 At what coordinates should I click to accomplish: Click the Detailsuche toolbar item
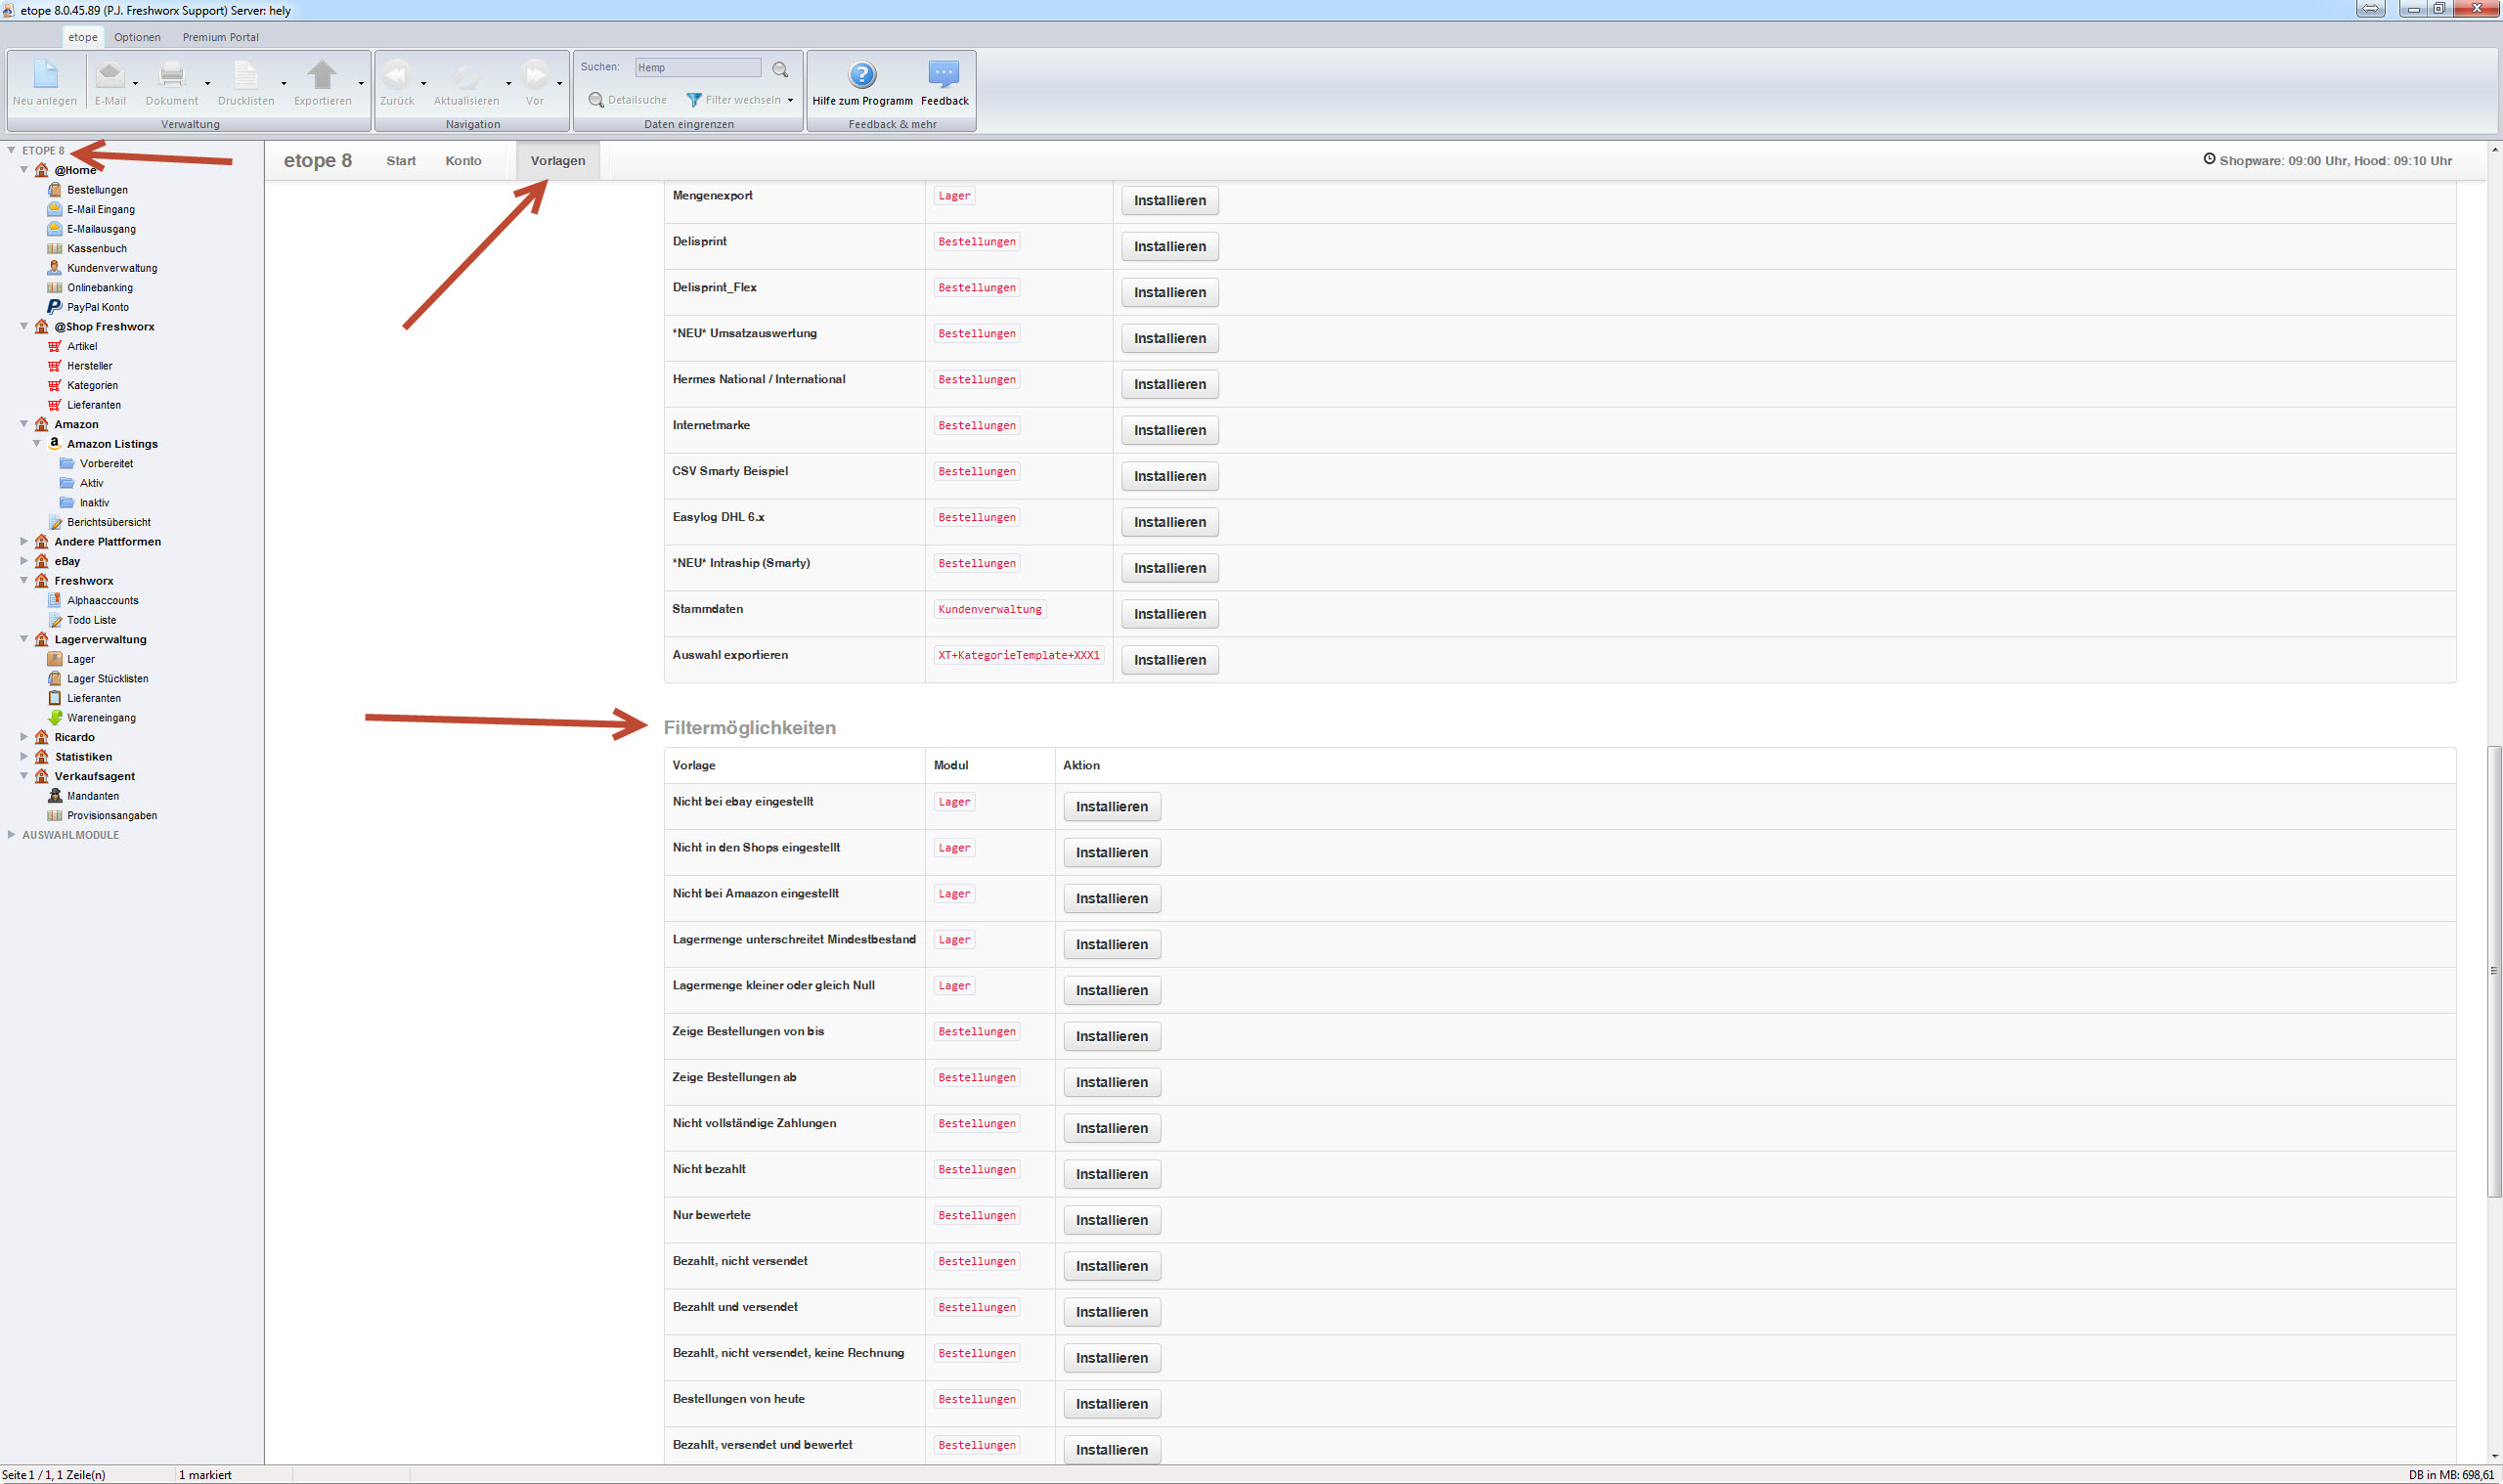pos(627,100)
